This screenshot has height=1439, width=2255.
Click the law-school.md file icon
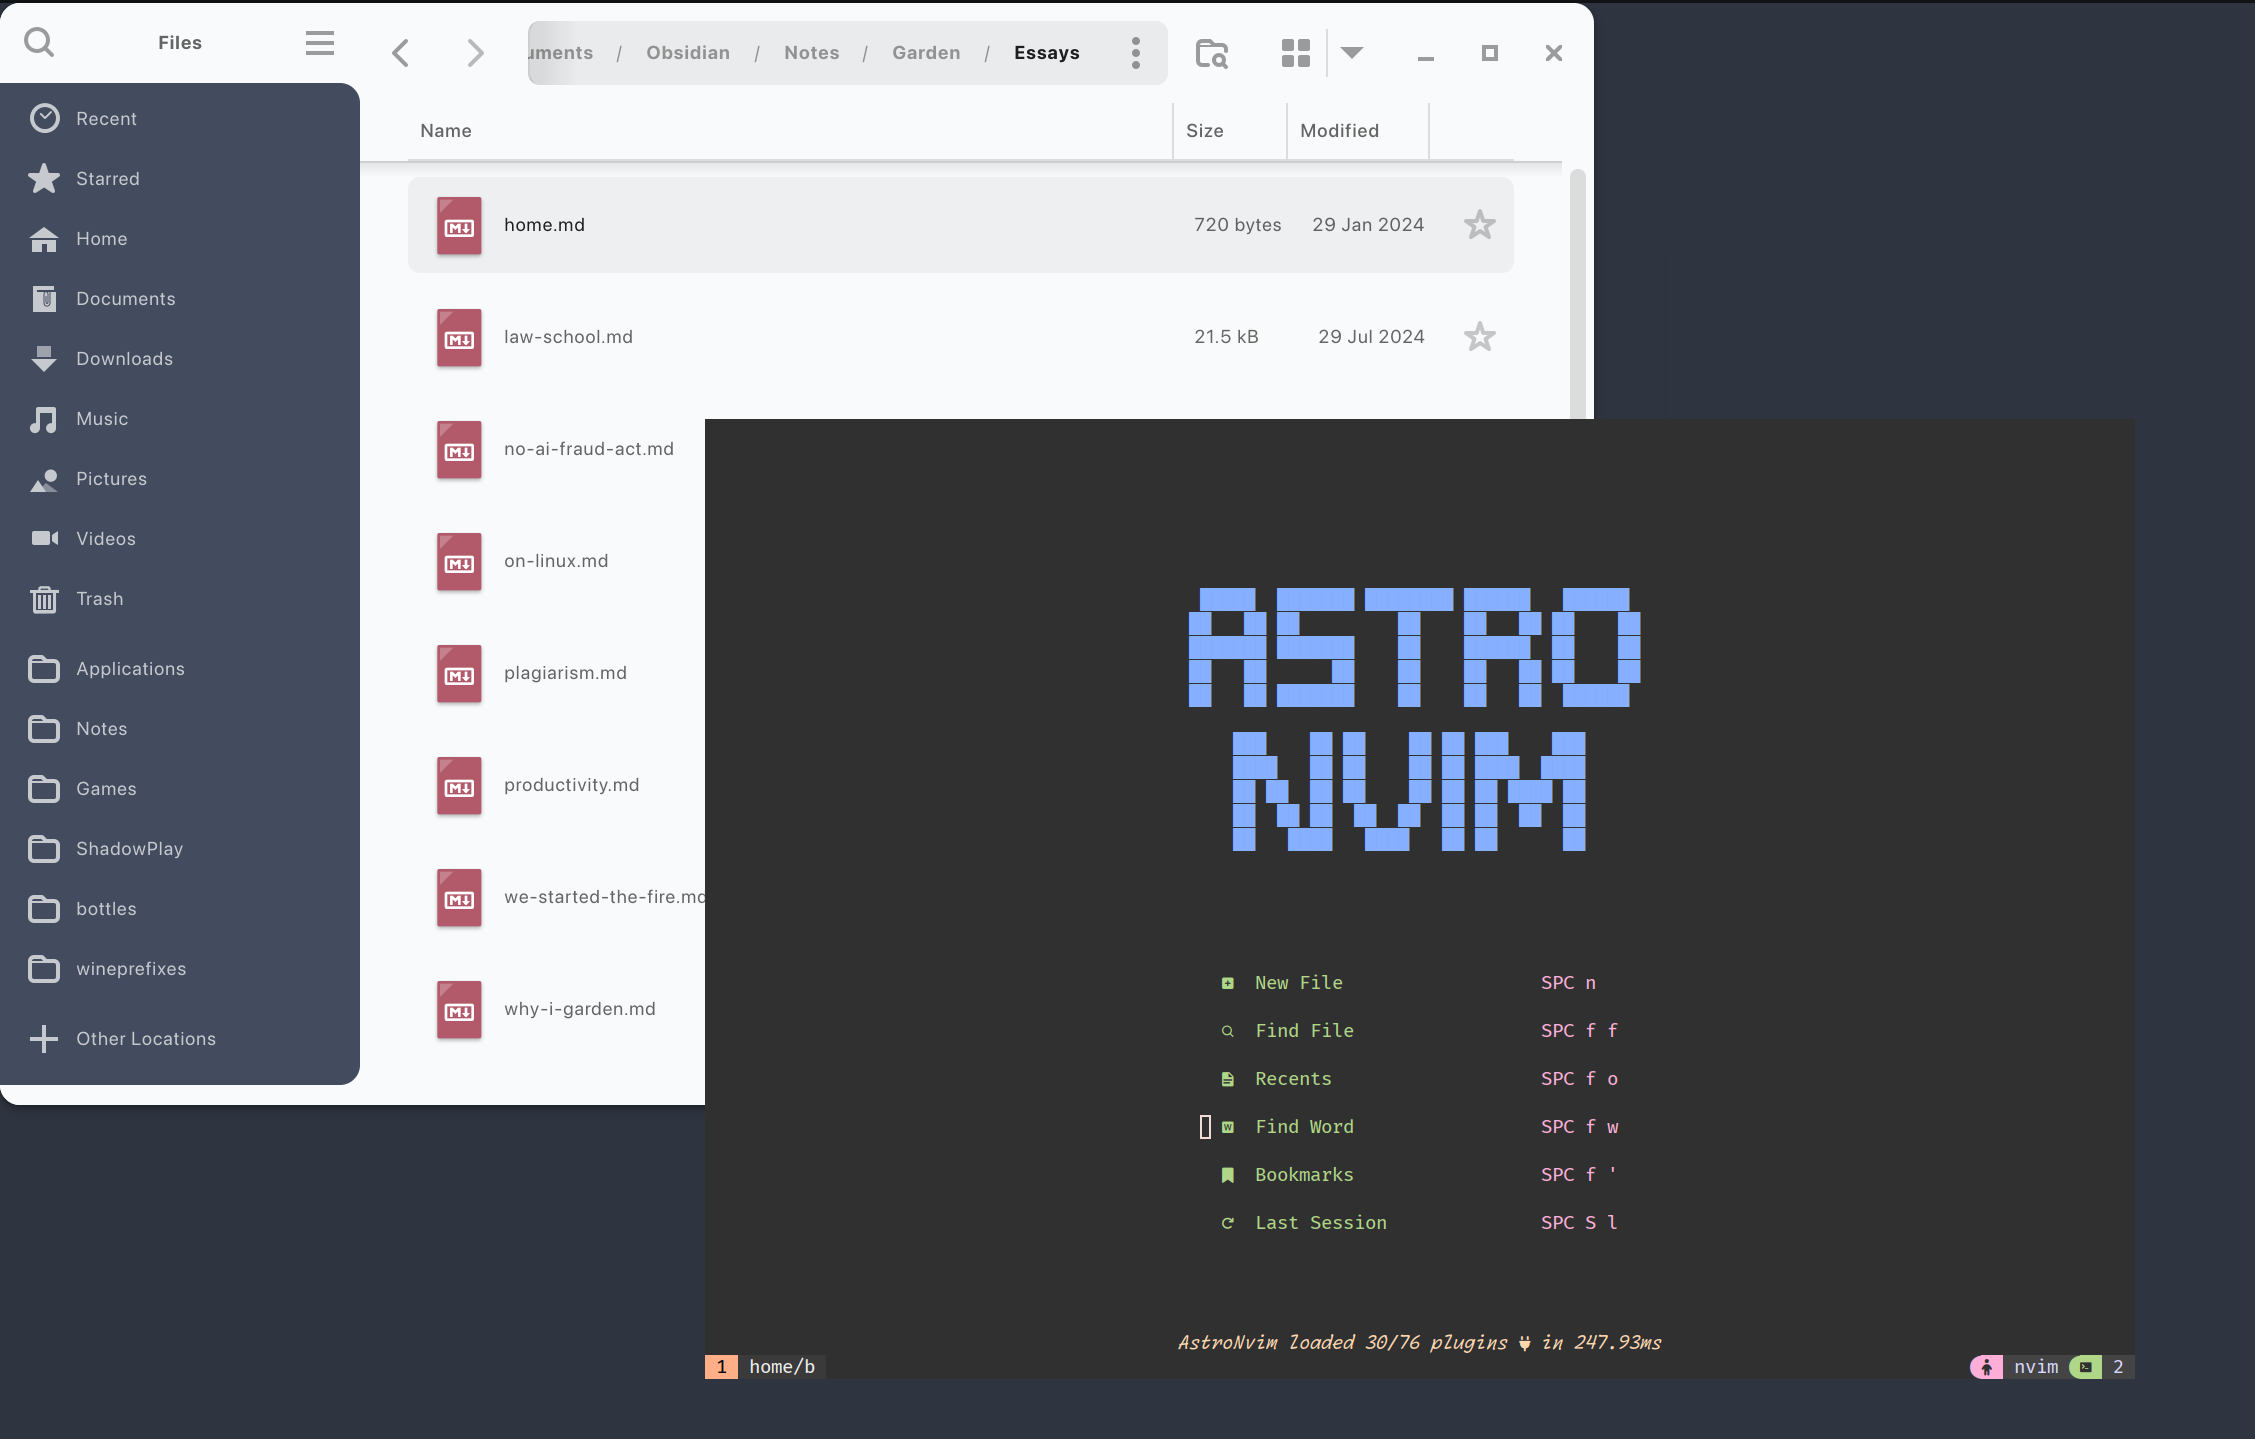[459, 338]
